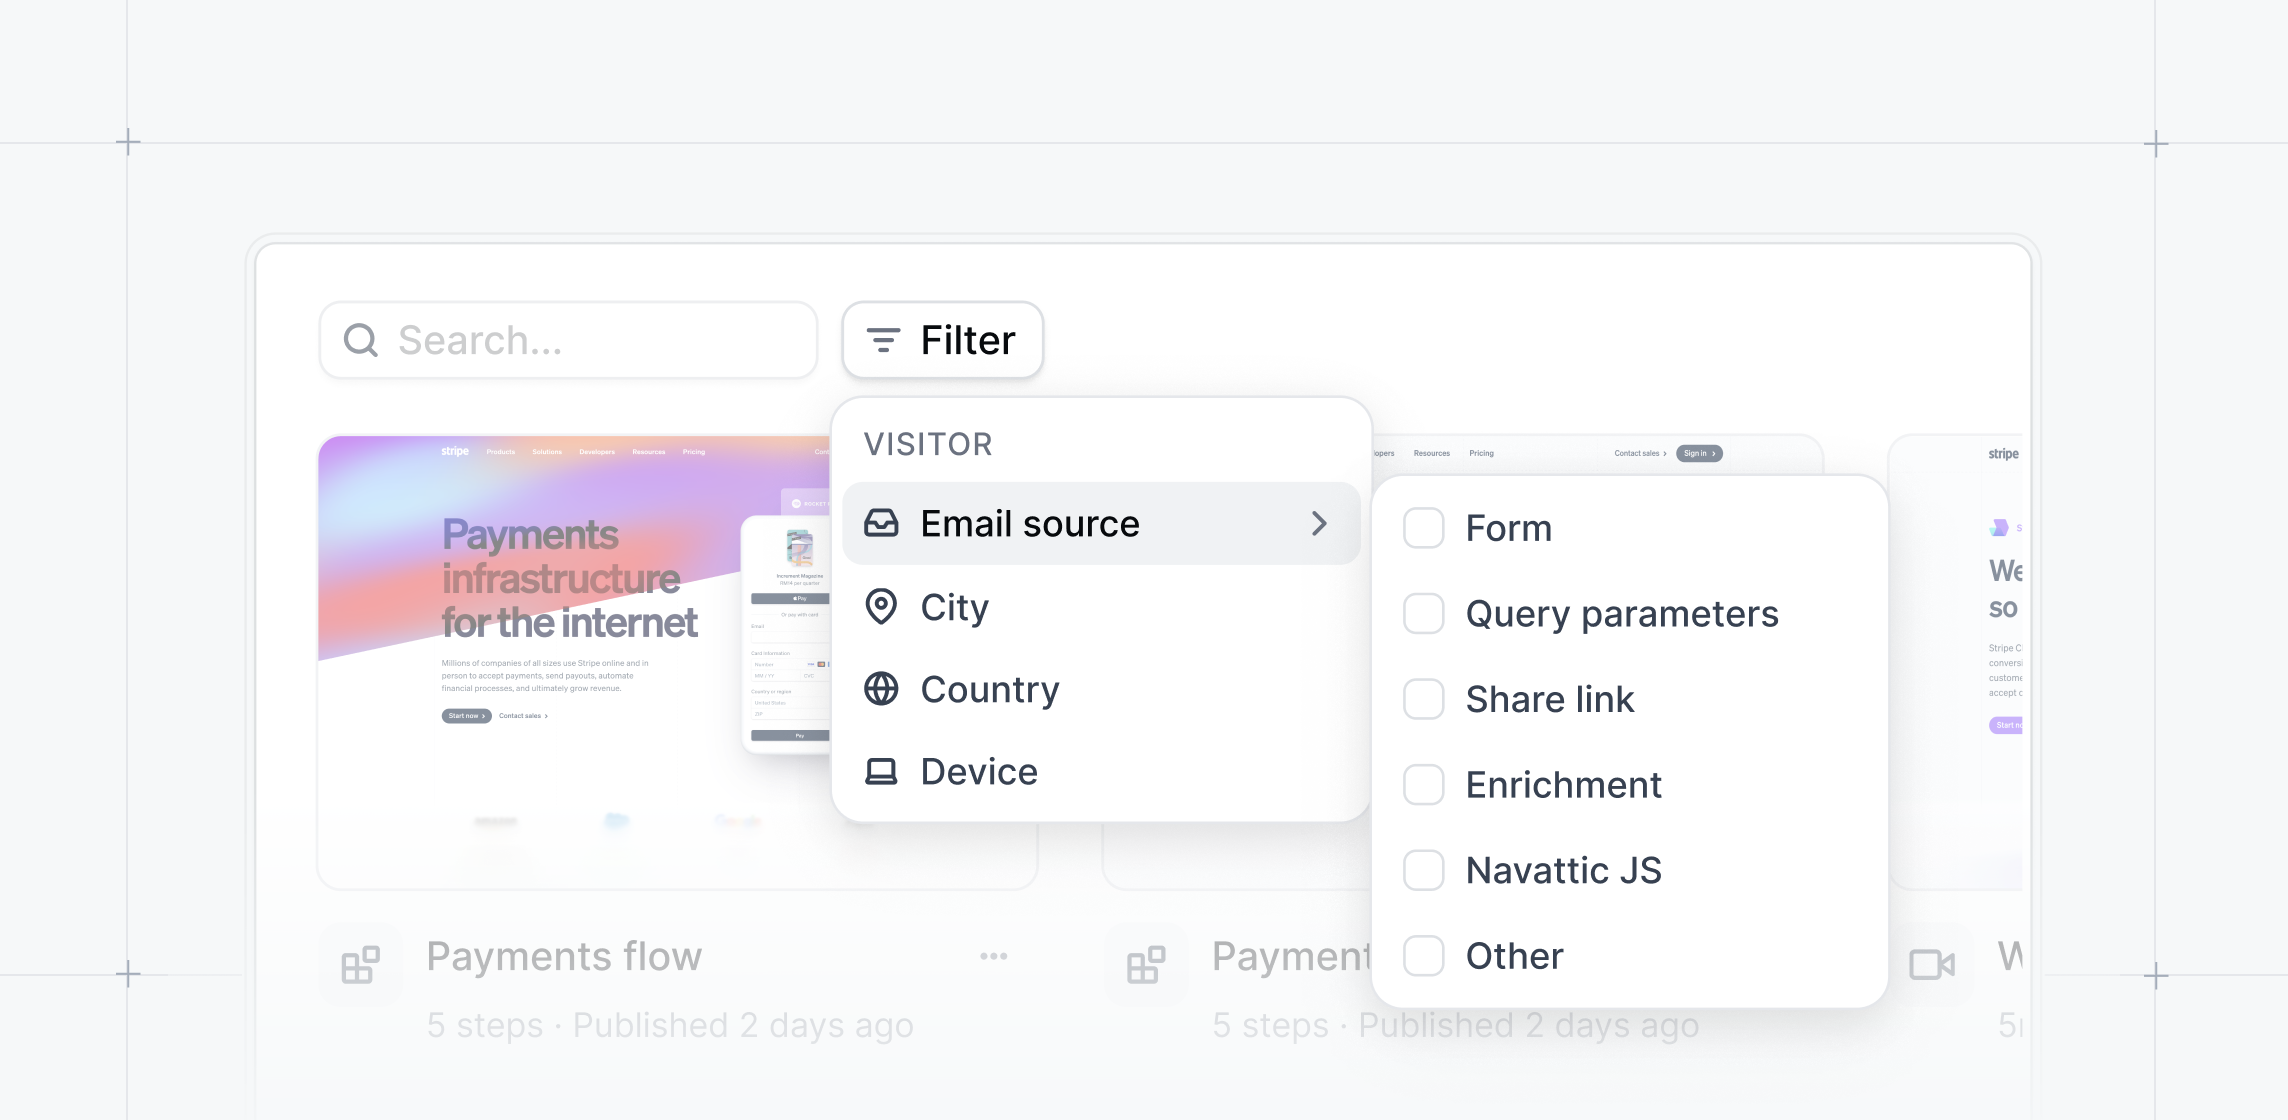Check the Form checkbox
The height and width of the screenshot is (1120, 2288).
[1423, 528]
